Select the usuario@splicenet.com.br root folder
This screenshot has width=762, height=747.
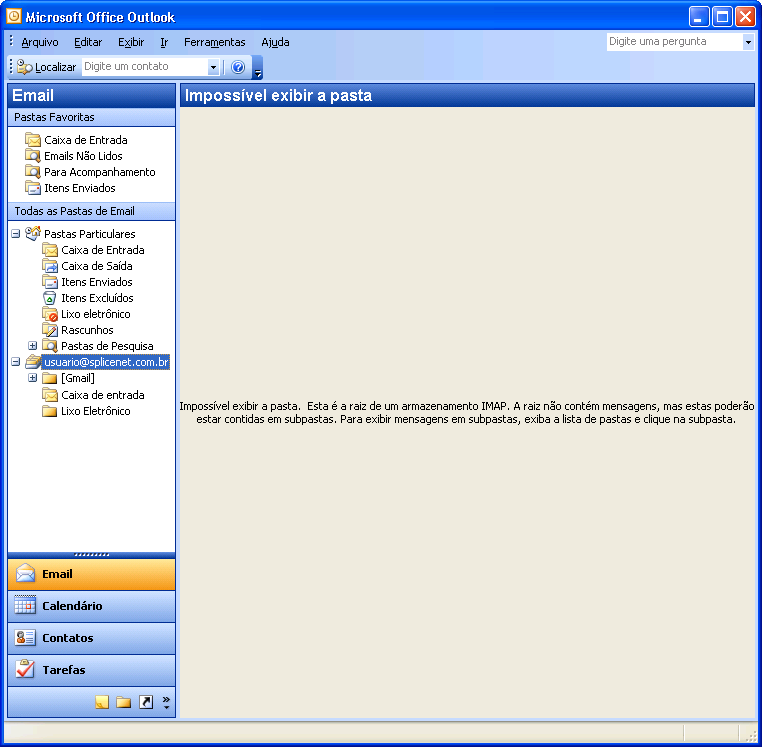pyautogui.click(x=106, y=362)
